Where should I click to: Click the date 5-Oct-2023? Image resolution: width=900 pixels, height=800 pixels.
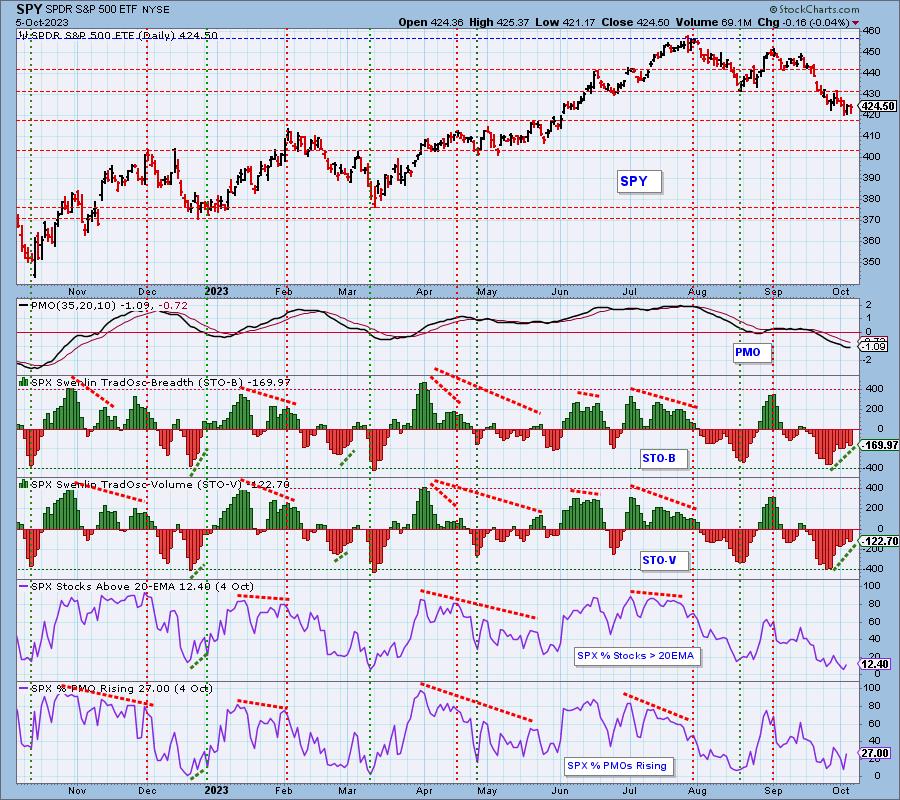(x=42, y=22)
